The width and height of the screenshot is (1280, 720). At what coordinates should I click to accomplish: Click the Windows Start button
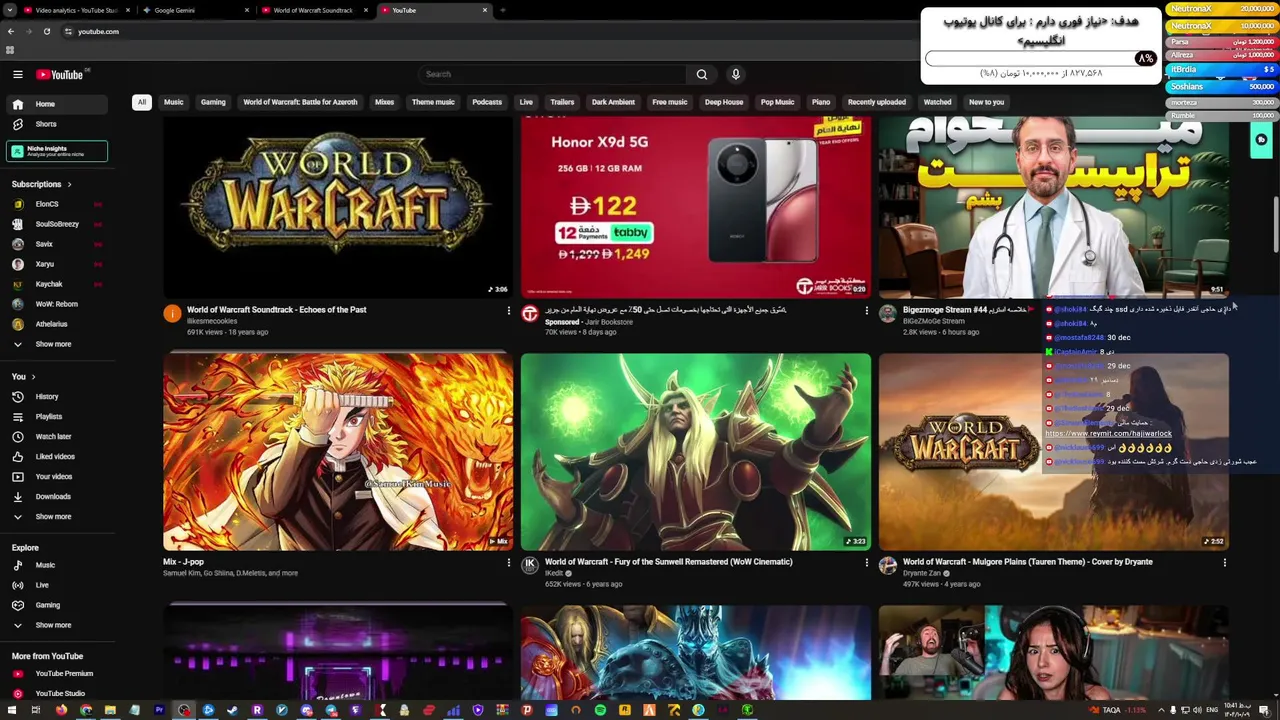11,710
